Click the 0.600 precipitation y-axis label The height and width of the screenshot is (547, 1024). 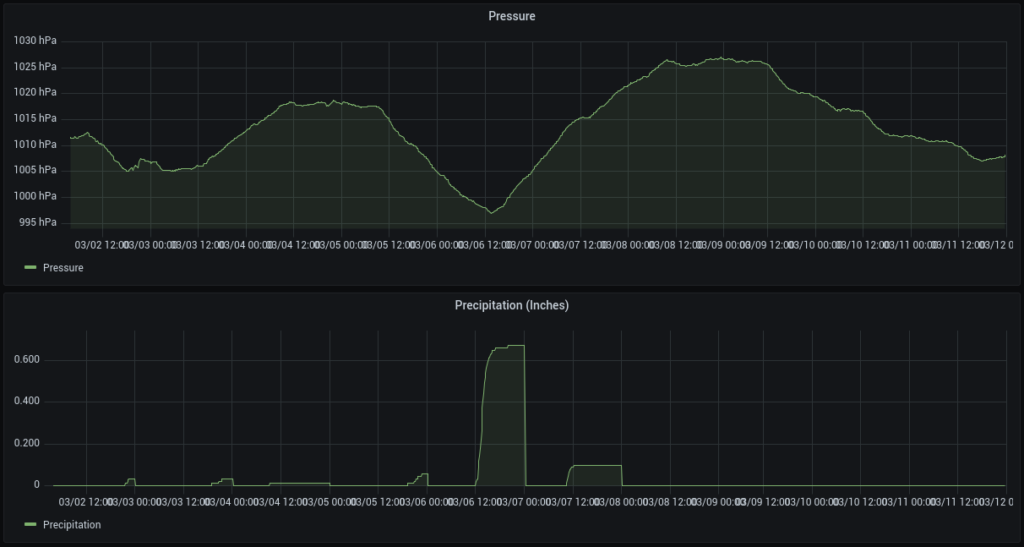[26, 360]
